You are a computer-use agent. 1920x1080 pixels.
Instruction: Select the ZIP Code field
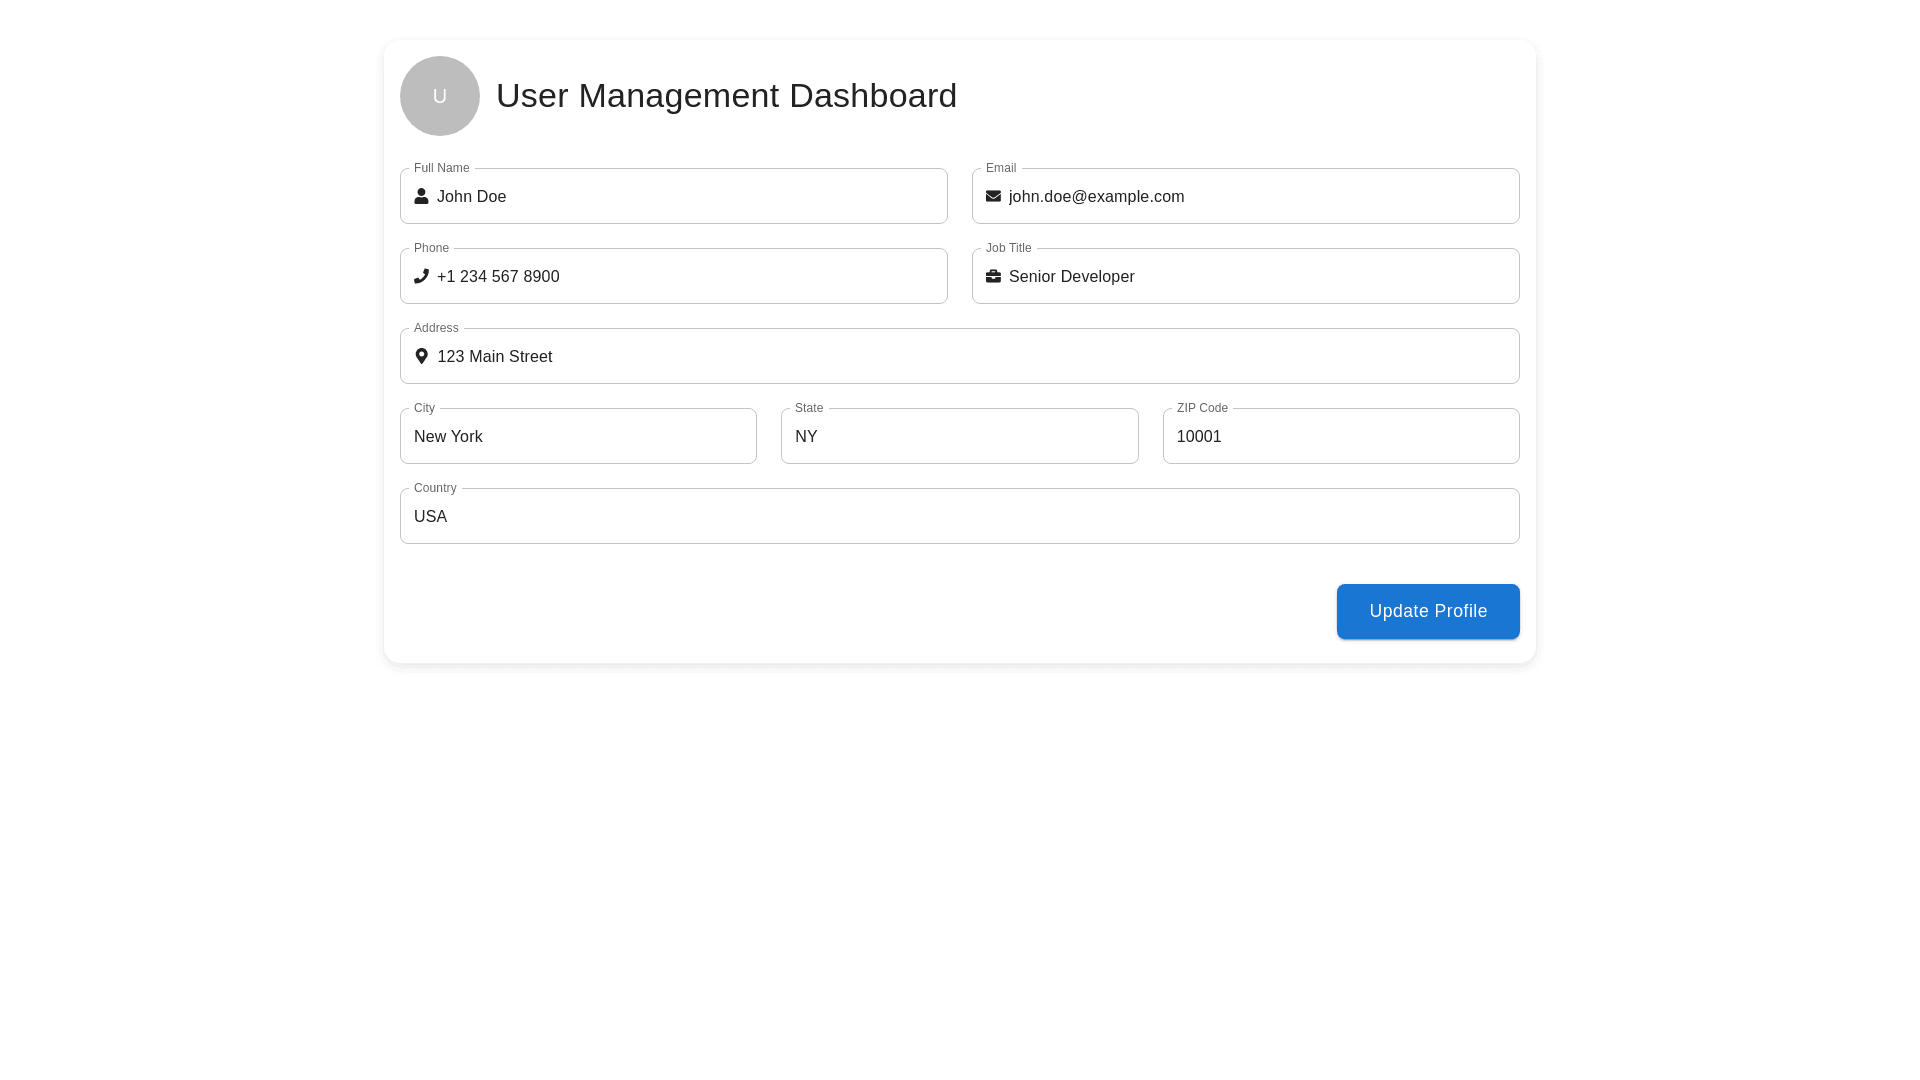coord(1340,437)
